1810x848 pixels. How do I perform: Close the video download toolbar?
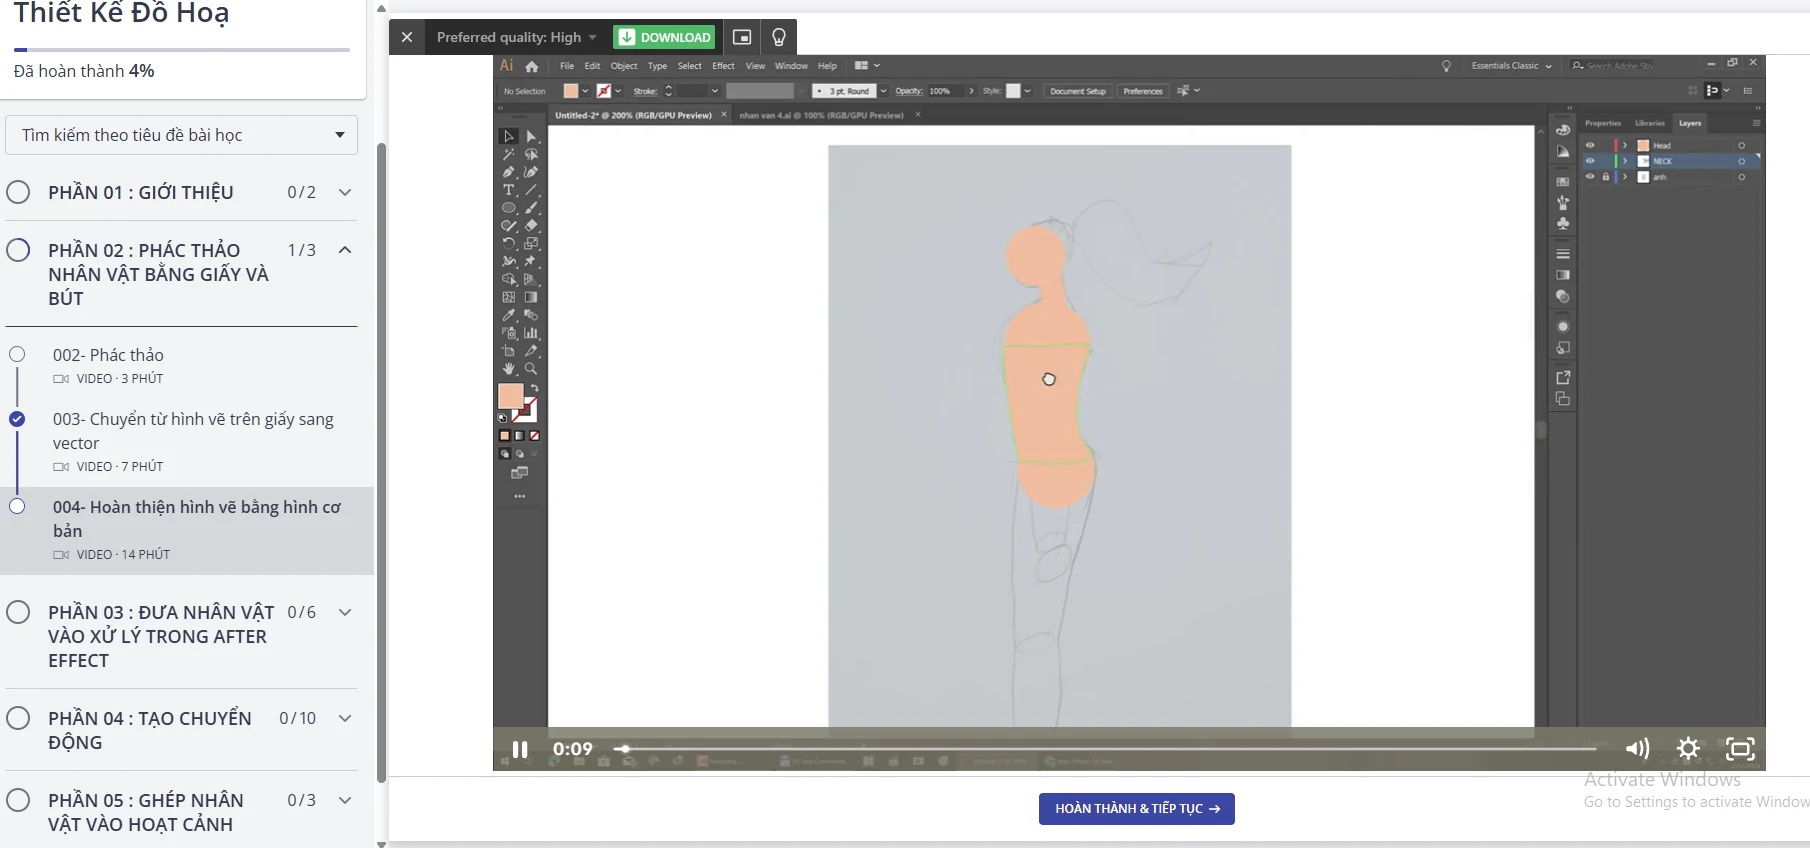pyautogui.click(x=407, y=37)
